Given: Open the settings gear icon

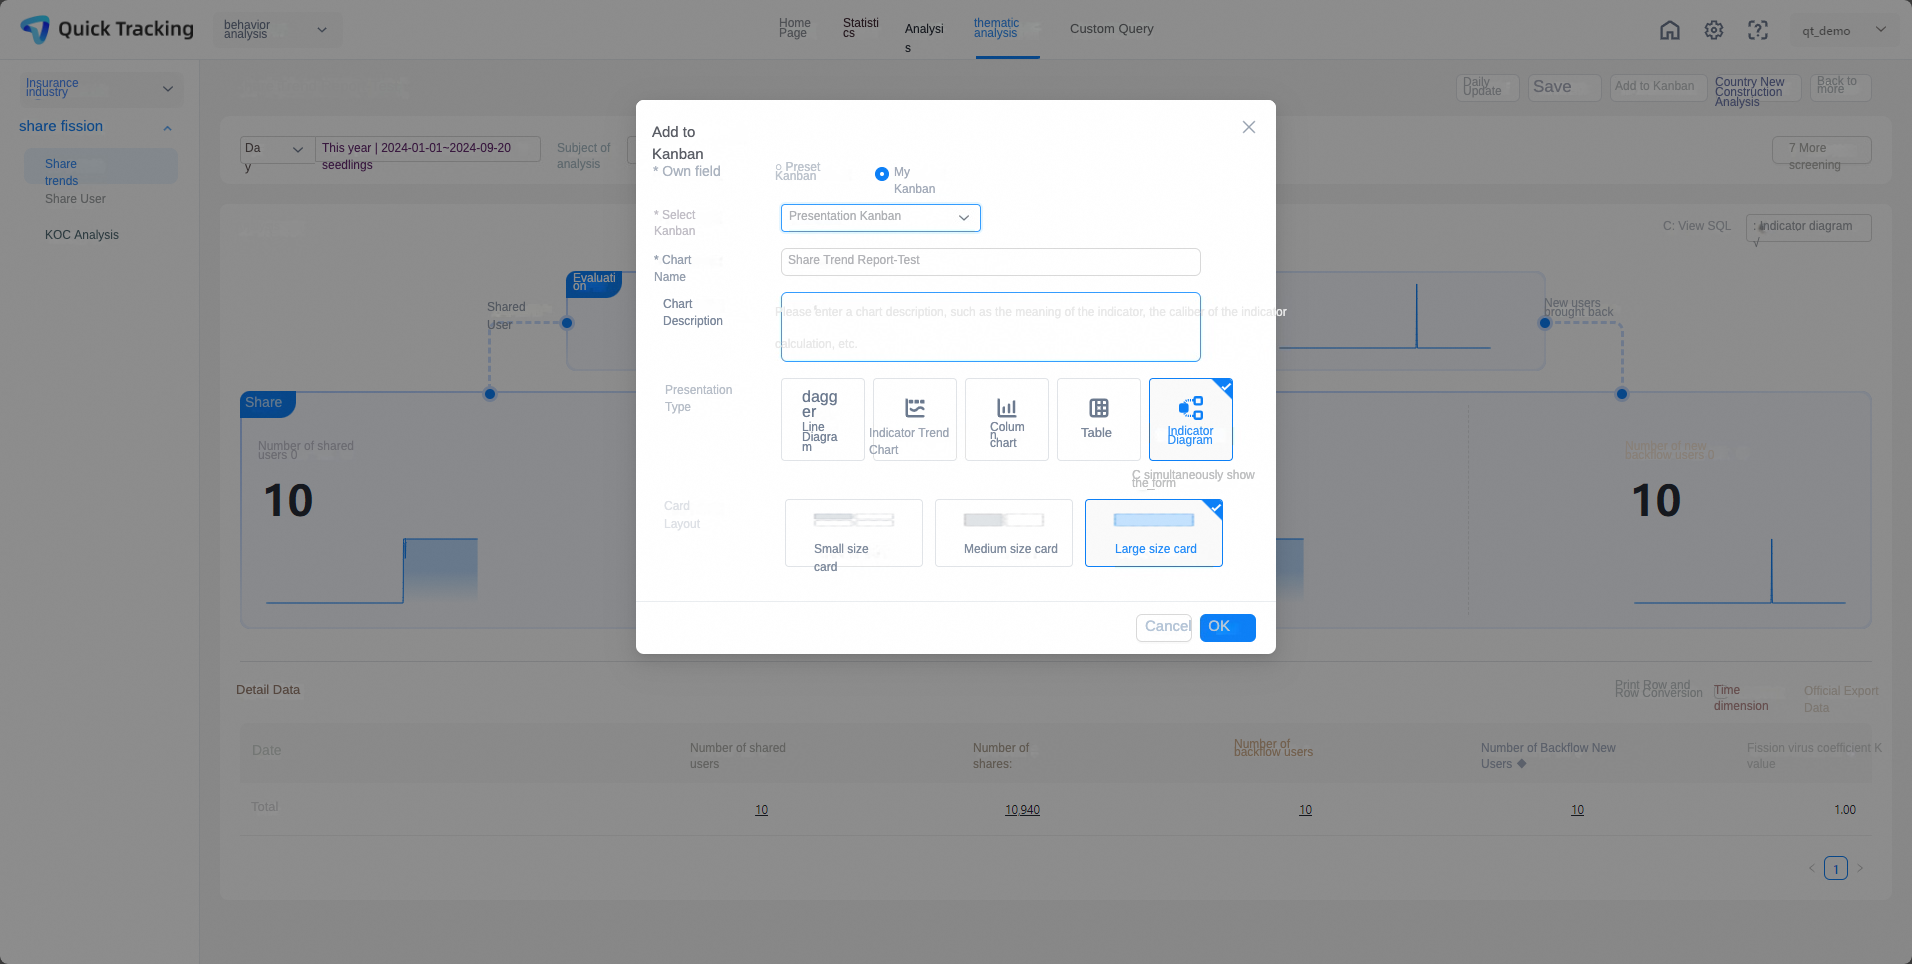Looking at the screenshot, I should coord(1714,30).
